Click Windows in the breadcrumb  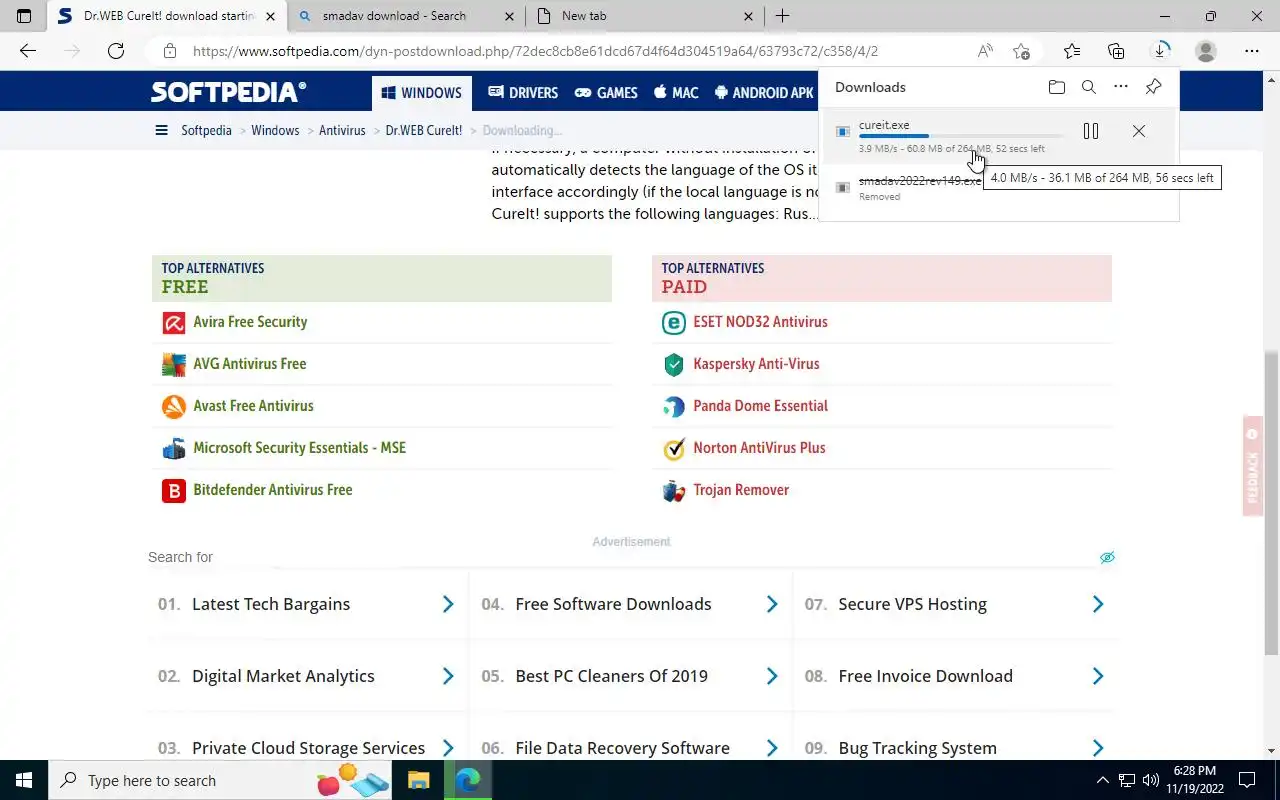tap(275, 130)
